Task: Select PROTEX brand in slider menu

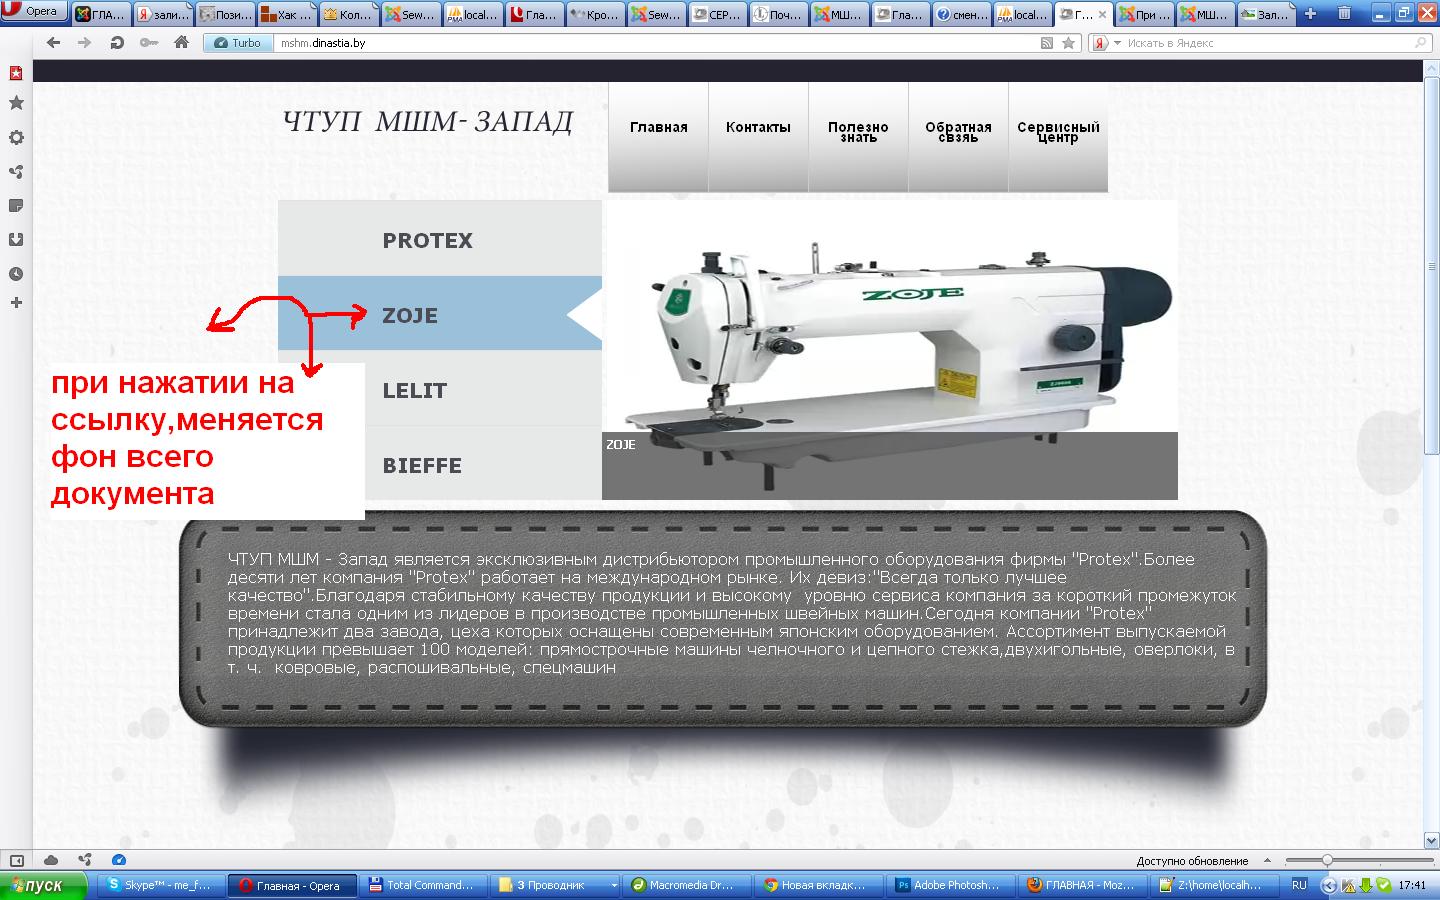Action: (440, 238)
